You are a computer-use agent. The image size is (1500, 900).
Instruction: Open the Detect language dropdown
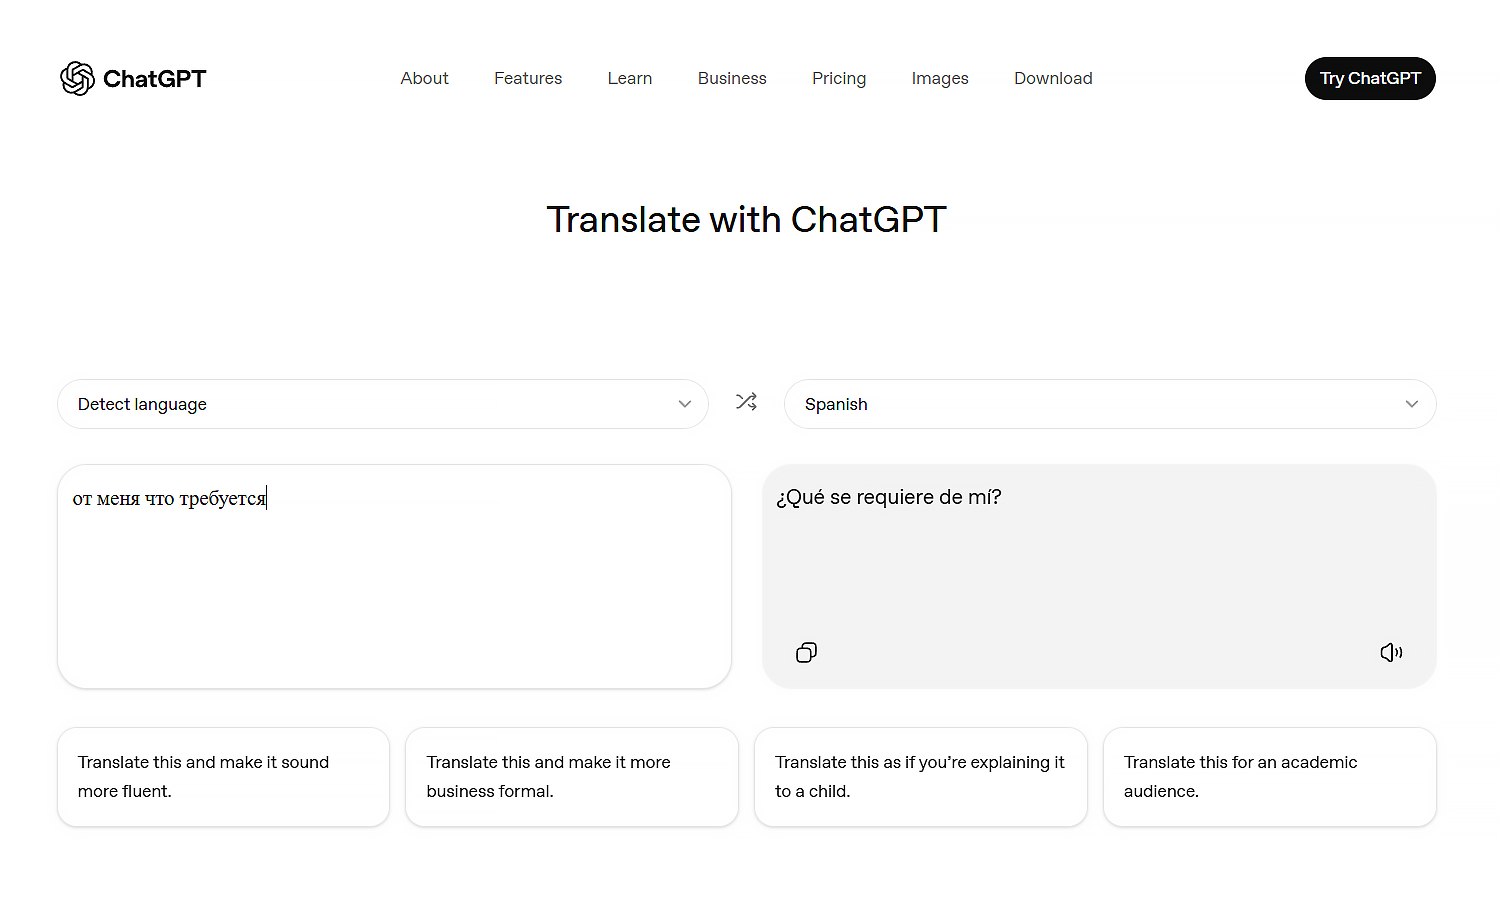[x=383, y=404]
